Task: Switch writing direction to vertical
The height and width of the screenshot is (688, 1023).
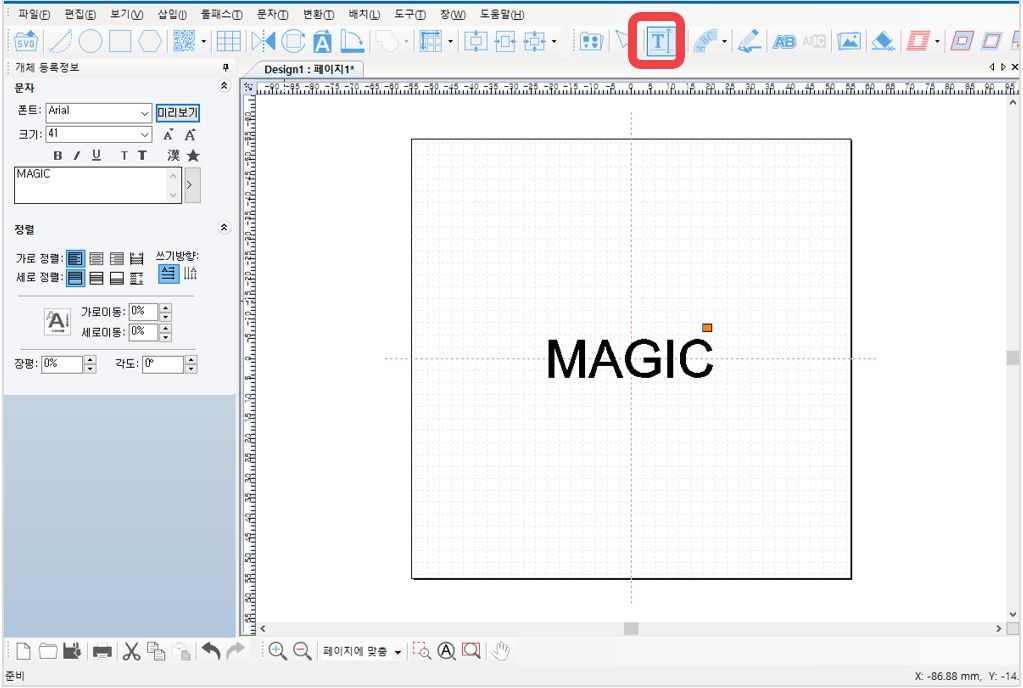Action: coord(190,273)
